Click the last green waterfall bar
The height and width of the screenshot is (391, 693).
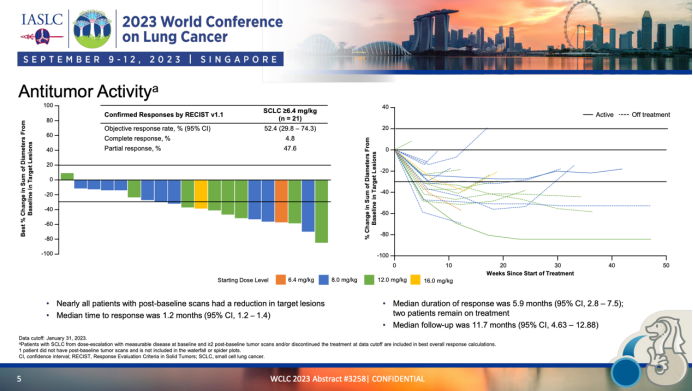click(321, 211)
